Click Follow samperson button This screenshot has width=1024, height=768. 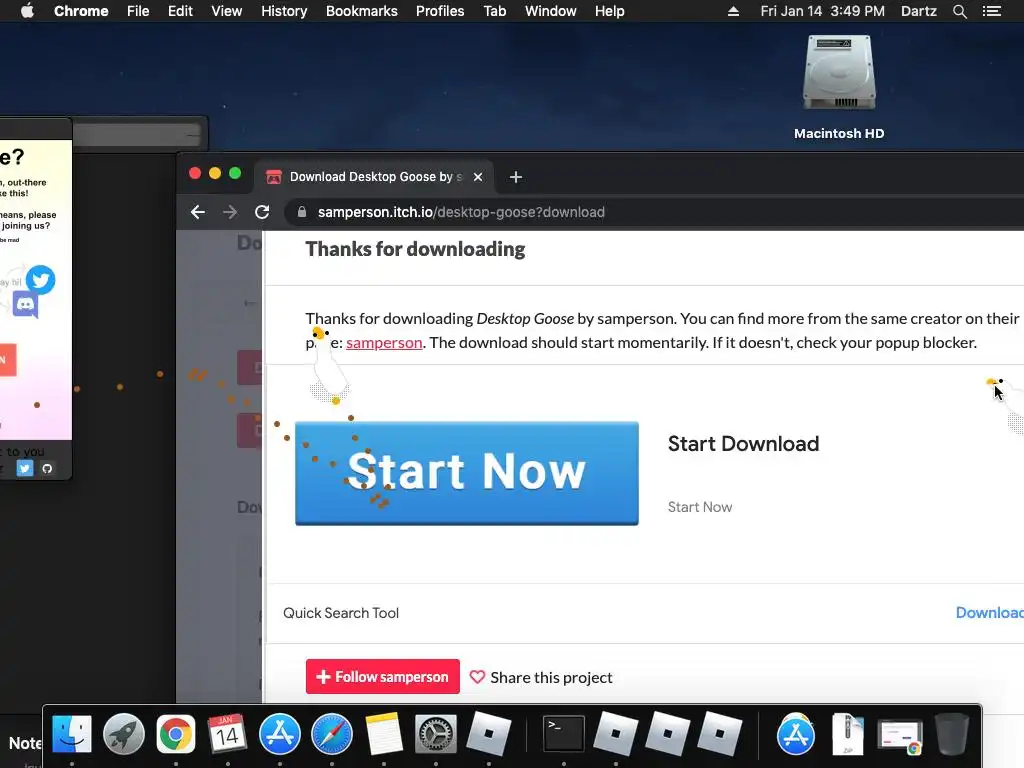coord(383,677)
